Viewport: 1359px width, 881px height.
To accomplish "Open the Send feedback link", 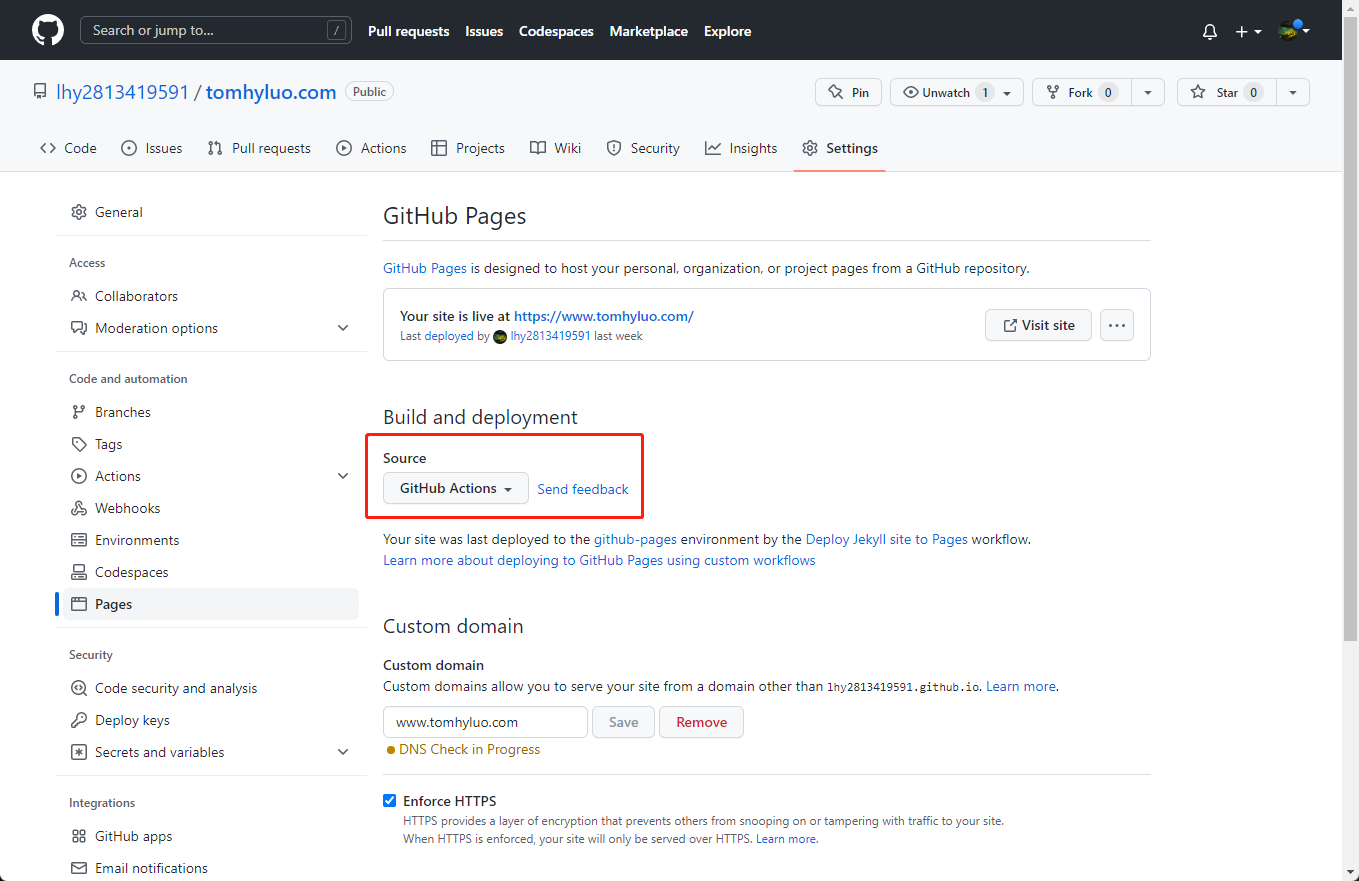I will (583, 489).
